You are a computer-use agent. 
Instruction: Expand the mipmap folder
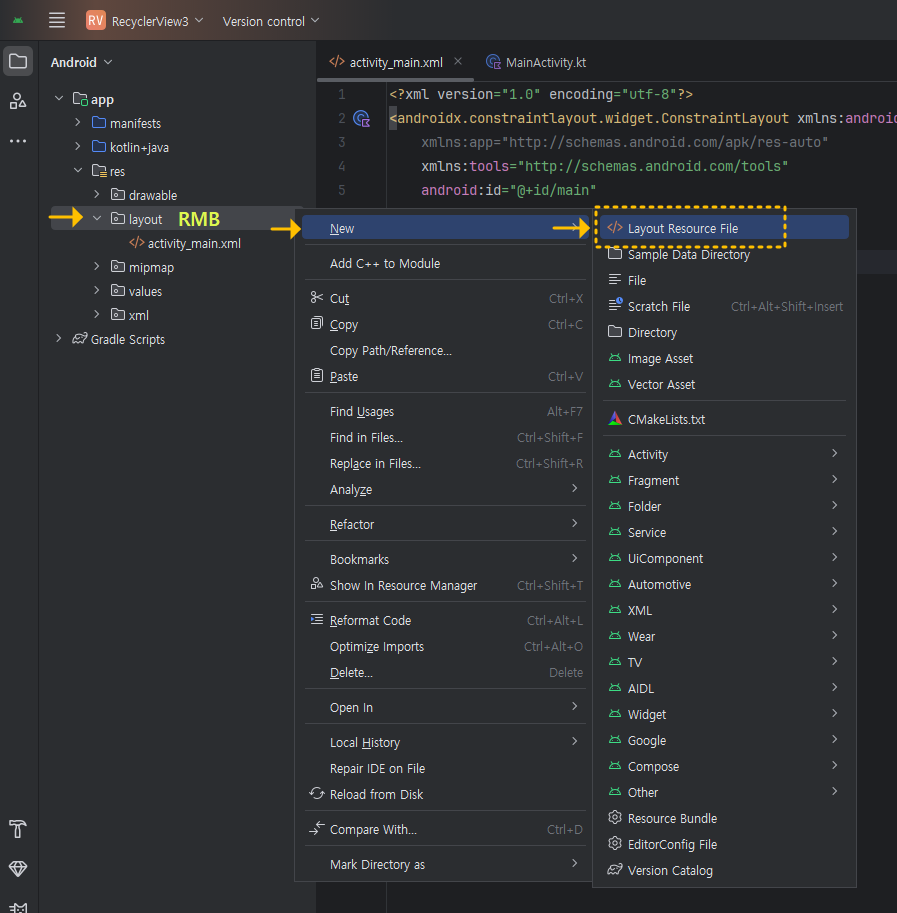coord(97,266)
